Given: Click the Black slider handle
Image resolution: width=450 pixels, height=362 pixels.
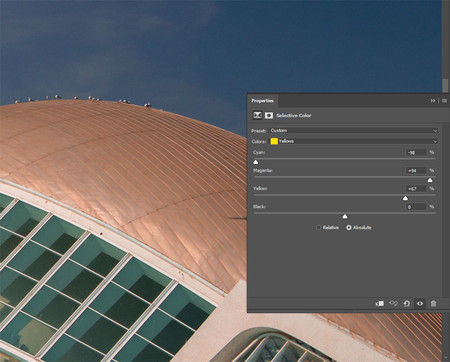Looking at the screenshot, I should pyautogui.click(x=345, y=217).
